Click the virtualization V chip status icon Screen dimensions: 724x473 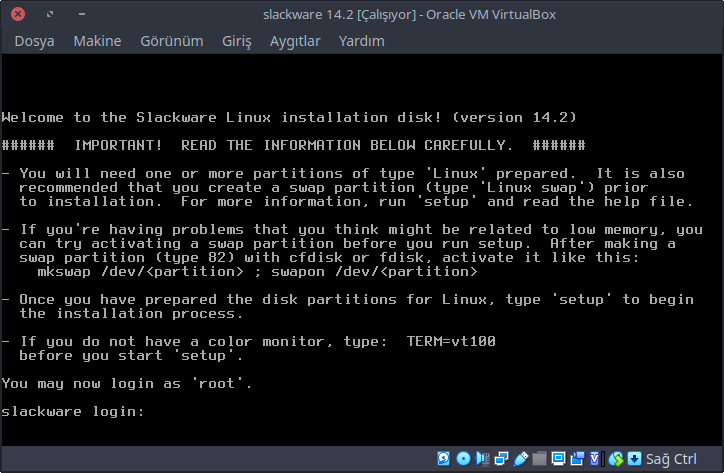tap(596, 459)
